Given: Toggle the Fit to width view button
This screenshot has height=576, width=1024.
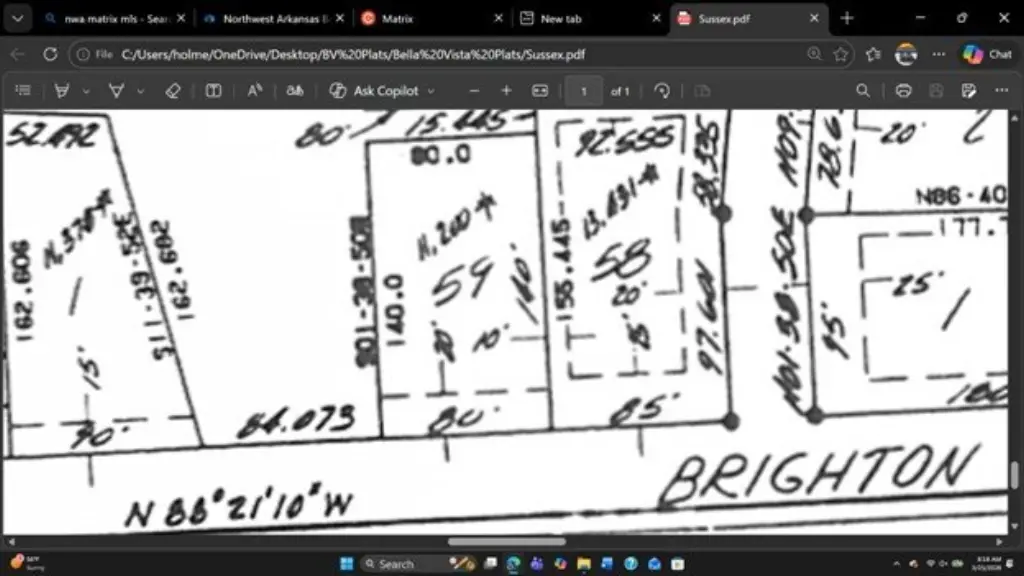Looking at the screenshot, I should 540,91.
